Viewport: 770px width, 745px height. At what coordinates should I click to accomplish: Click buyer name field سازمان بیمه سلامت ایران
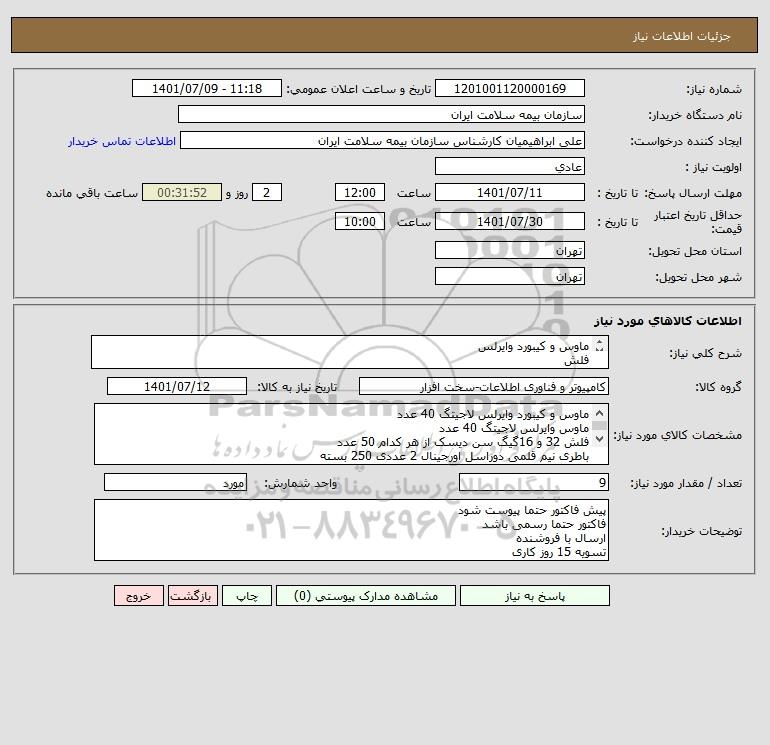coord(381,114)
